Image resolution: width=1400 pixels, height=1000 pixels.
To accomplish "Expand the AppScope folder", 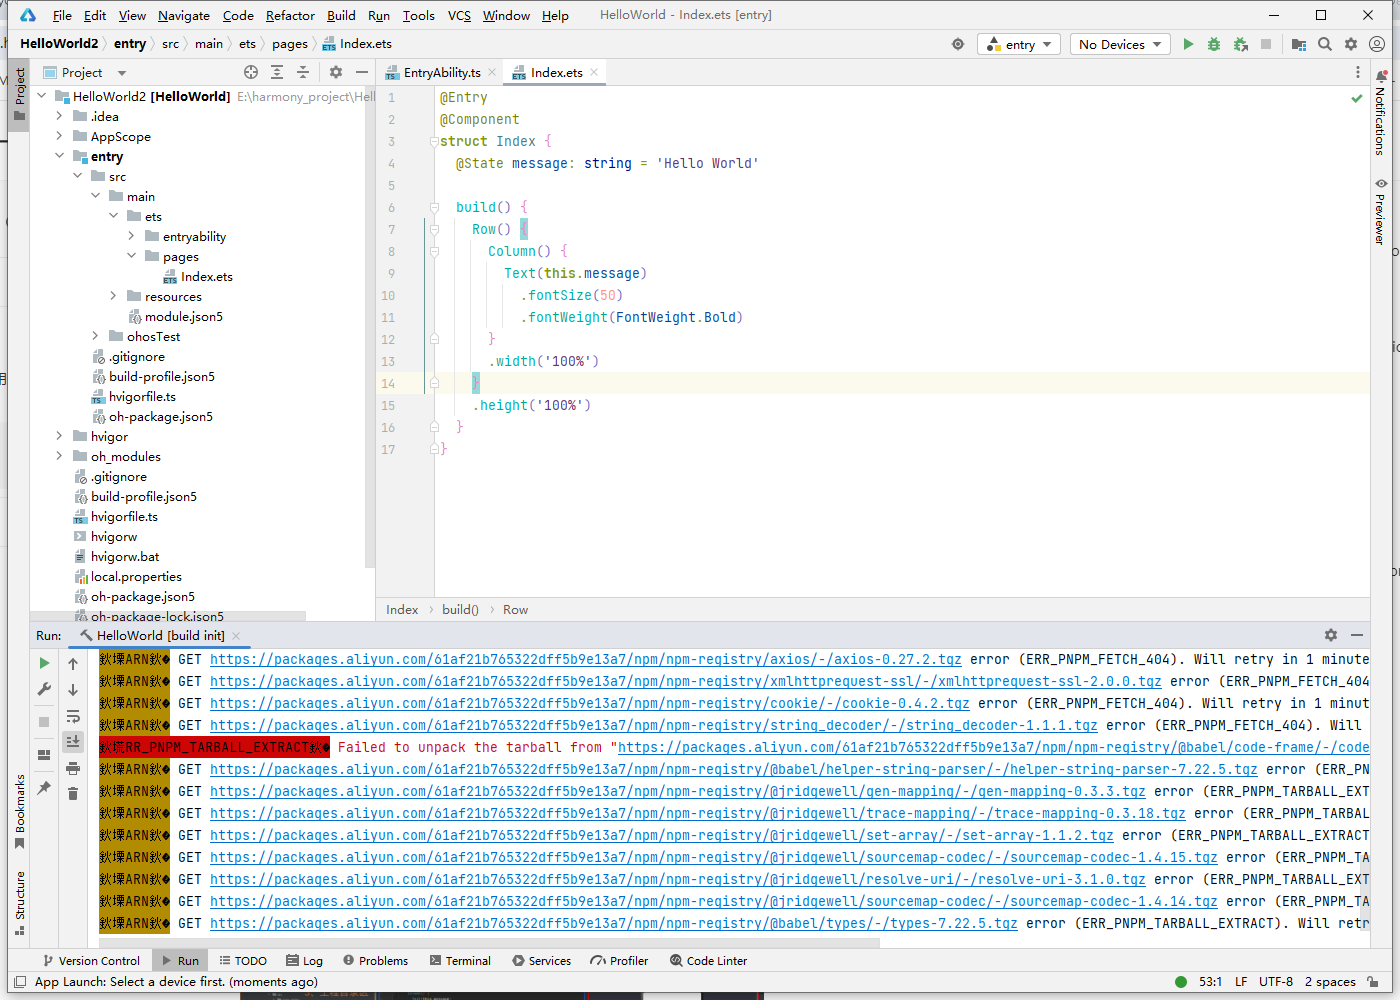I will (x=60, y=136).
